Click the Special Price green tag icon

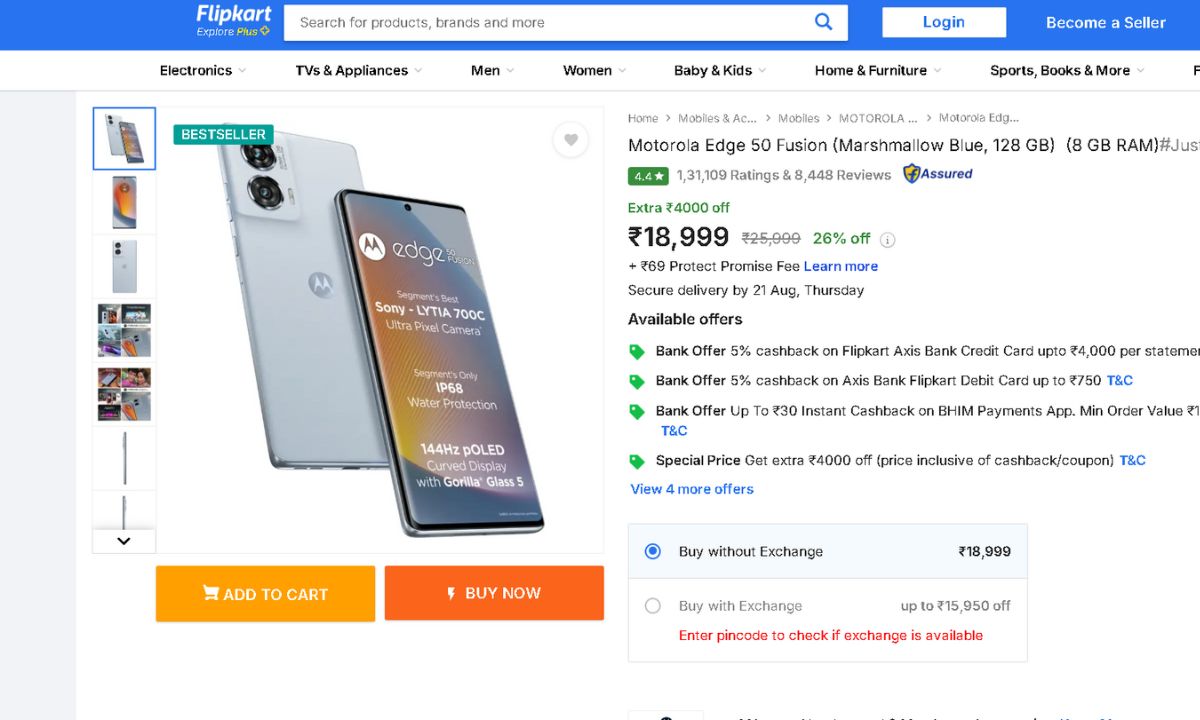click(x=637, y=461)
